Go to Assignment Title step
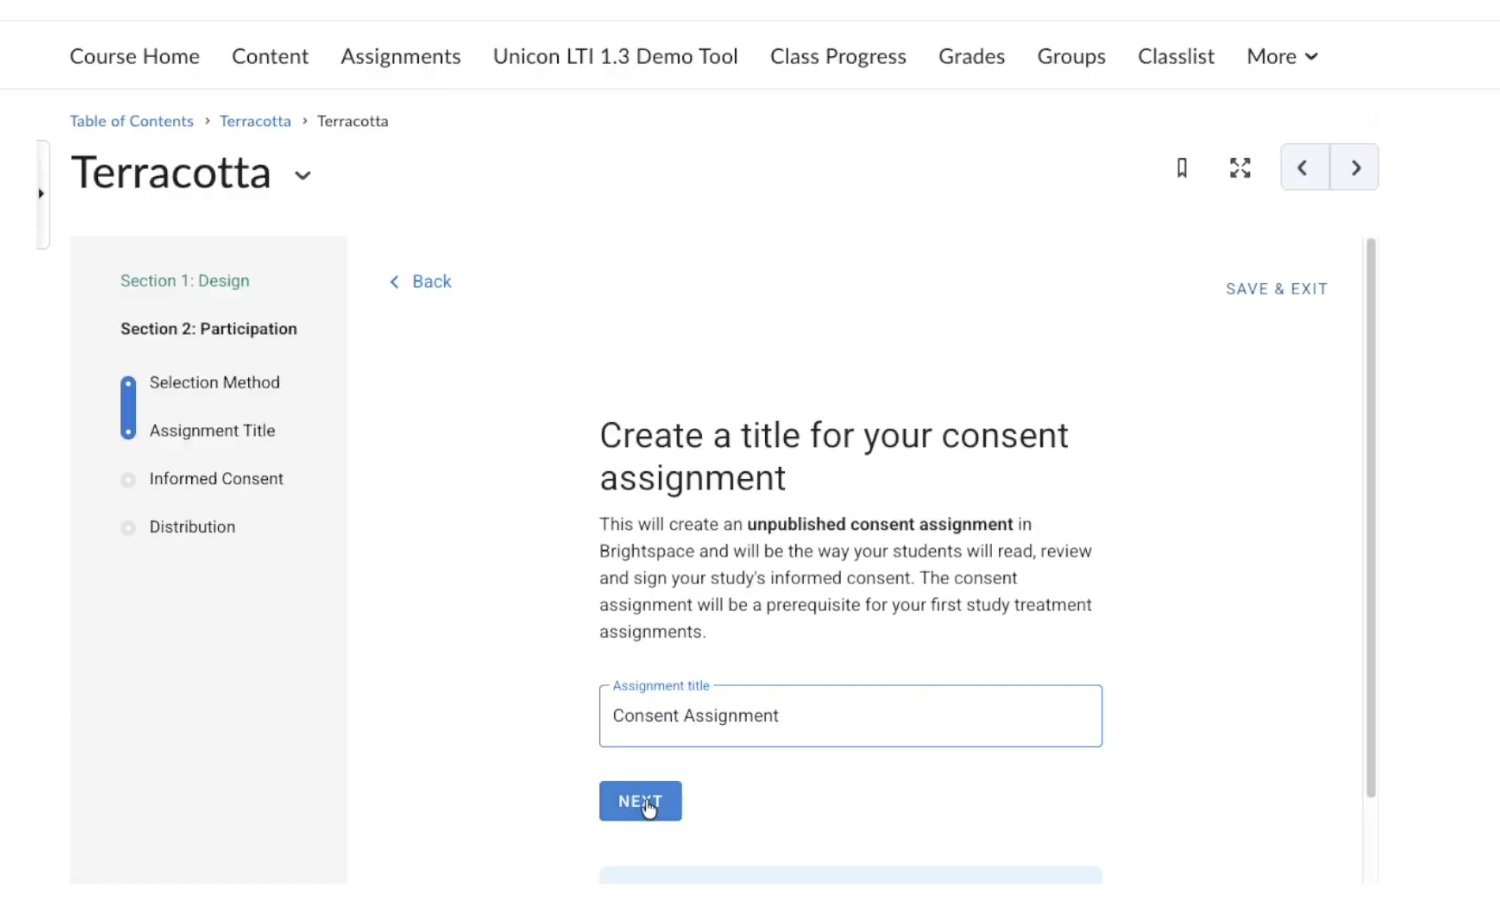1500x900 pixels. [x=212, y=431]
